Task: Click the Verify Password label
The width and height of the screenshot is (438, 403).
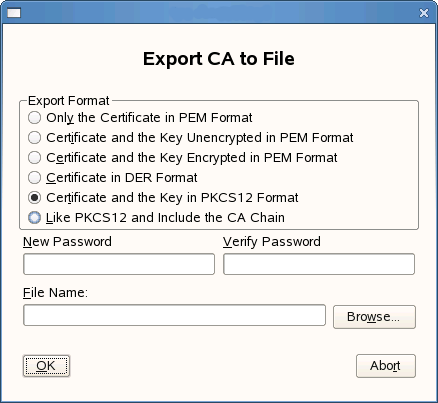Action: click(272, 242)
